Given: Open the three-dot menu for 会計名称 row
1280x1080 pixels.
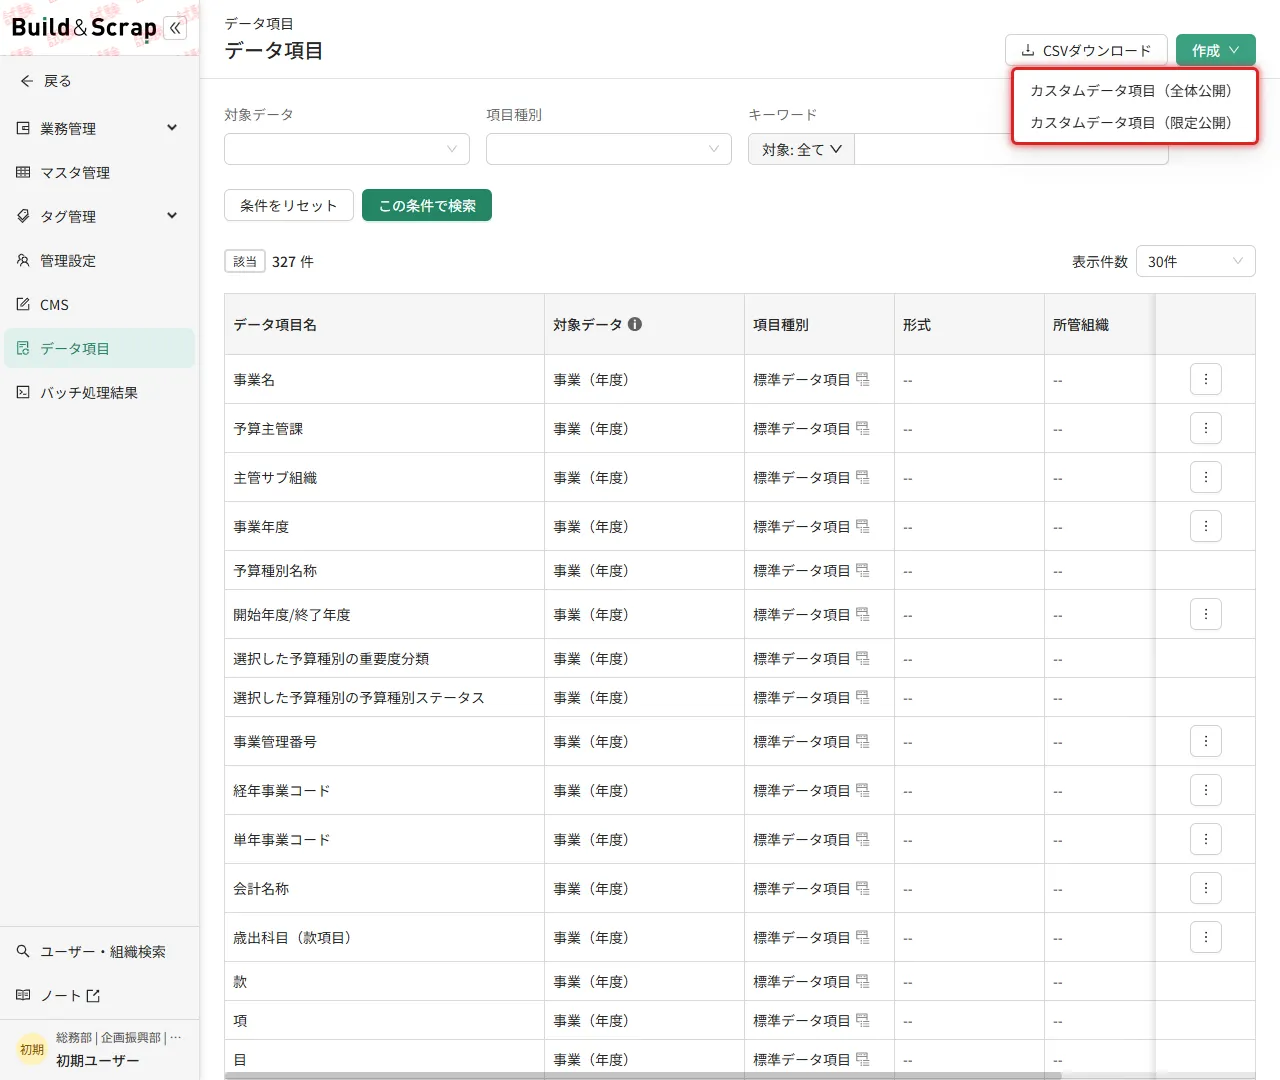Looking at the screenshot, I should 1206,888.
